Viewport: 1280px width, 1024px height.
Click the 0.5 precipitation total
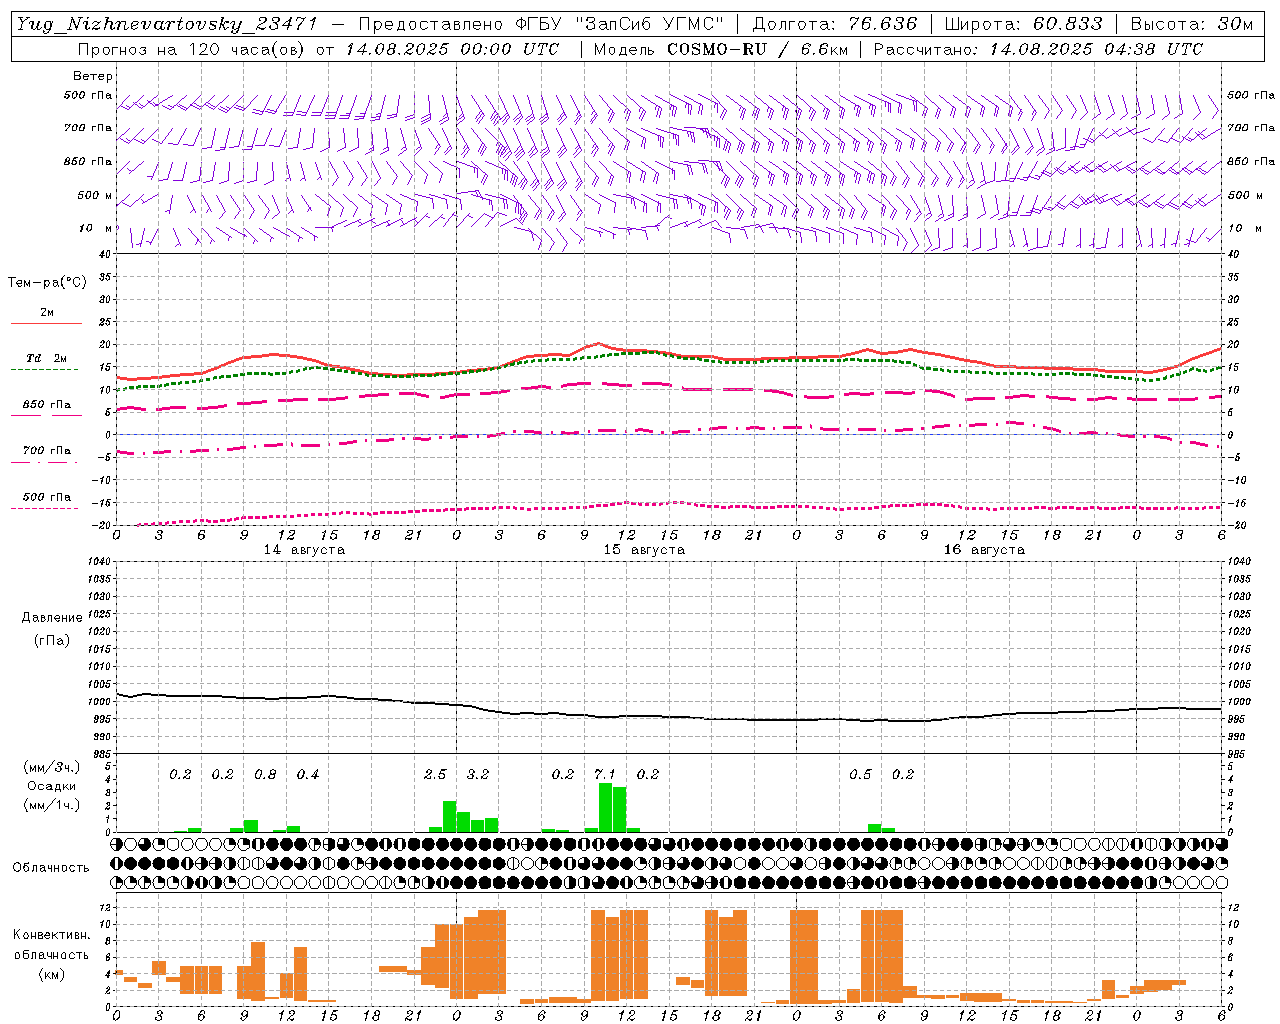(x=860, y=775)
